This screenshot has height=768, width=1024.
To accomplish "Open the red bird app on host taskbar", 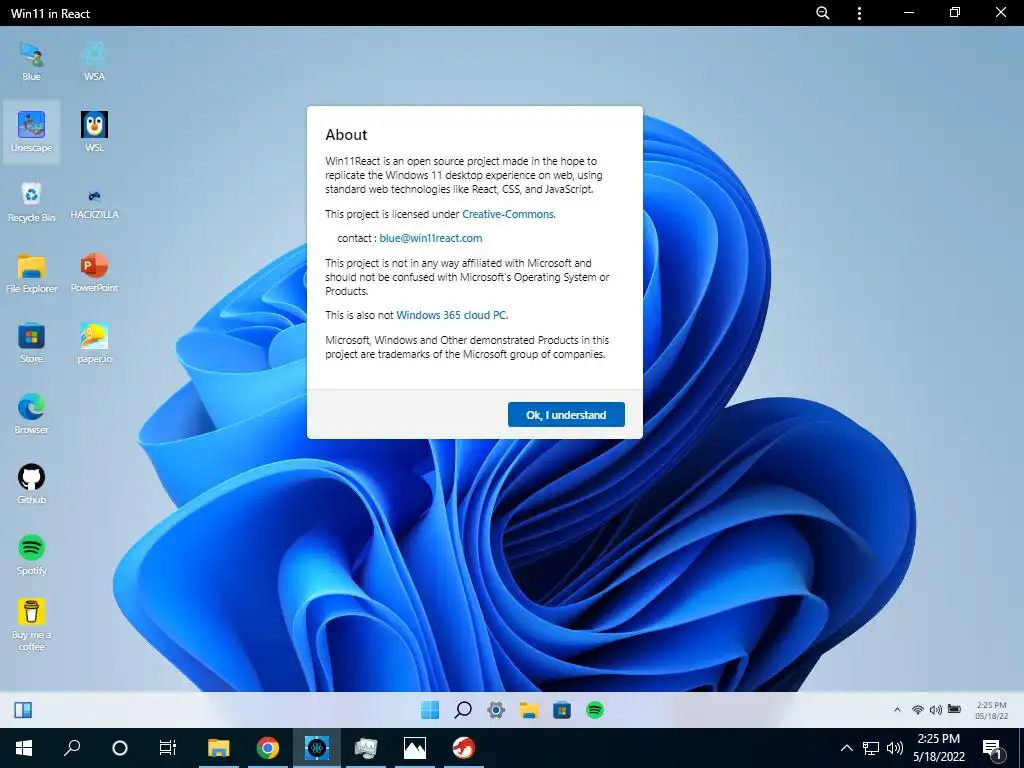I will click(464, 748).
